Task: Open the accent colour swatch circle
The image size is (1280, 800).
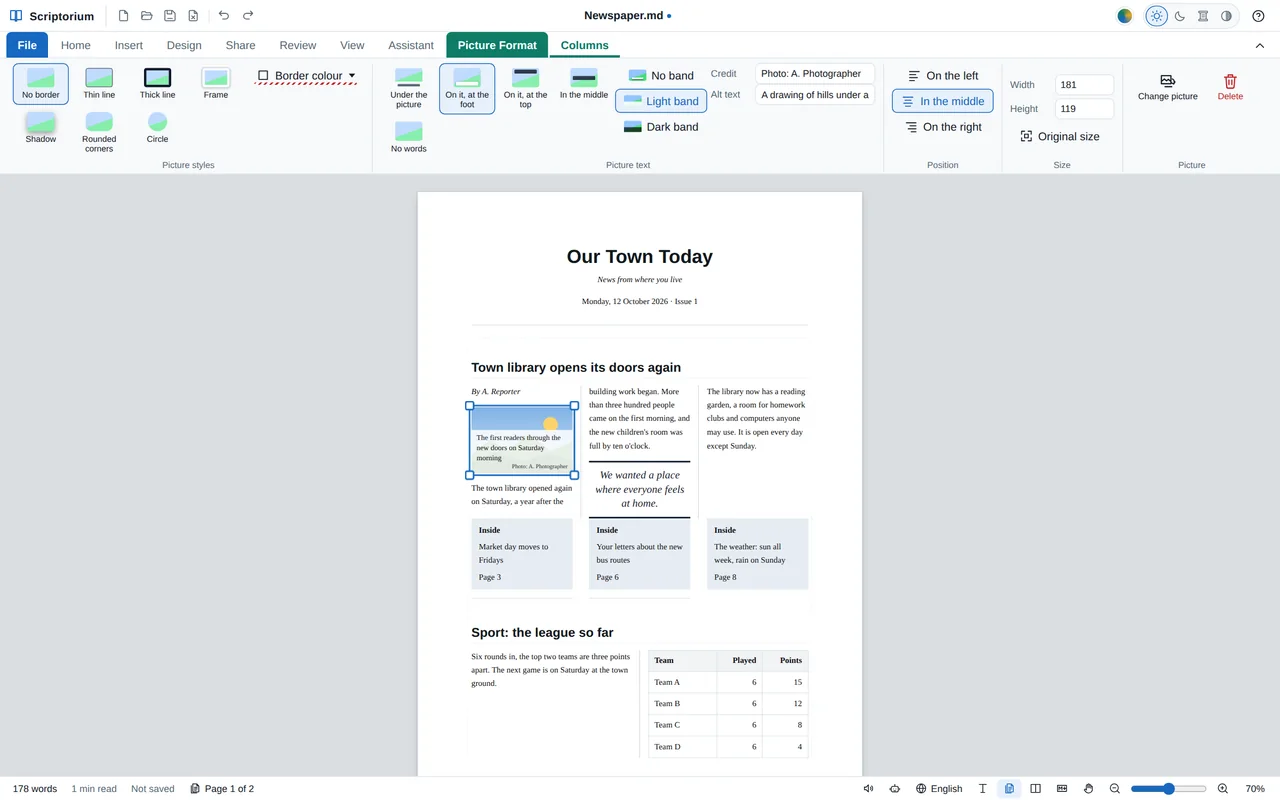Action: (1125, 16)
